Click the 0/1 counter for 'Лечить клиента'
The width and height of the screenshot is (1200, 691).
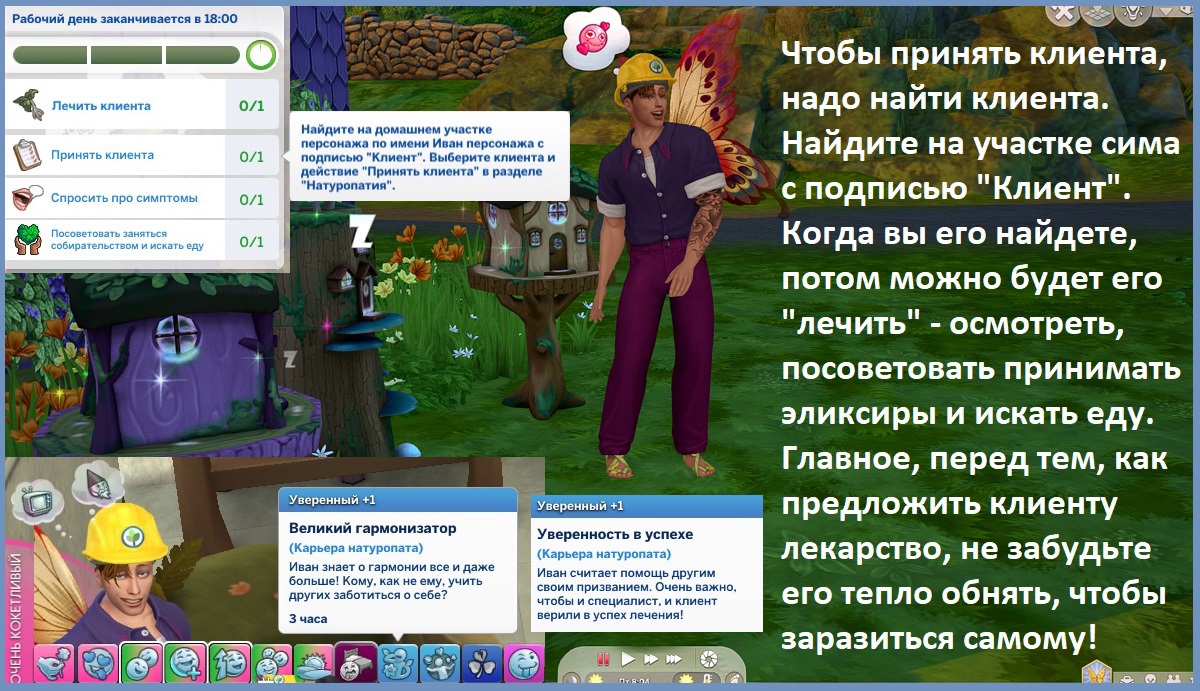point(252,106)
